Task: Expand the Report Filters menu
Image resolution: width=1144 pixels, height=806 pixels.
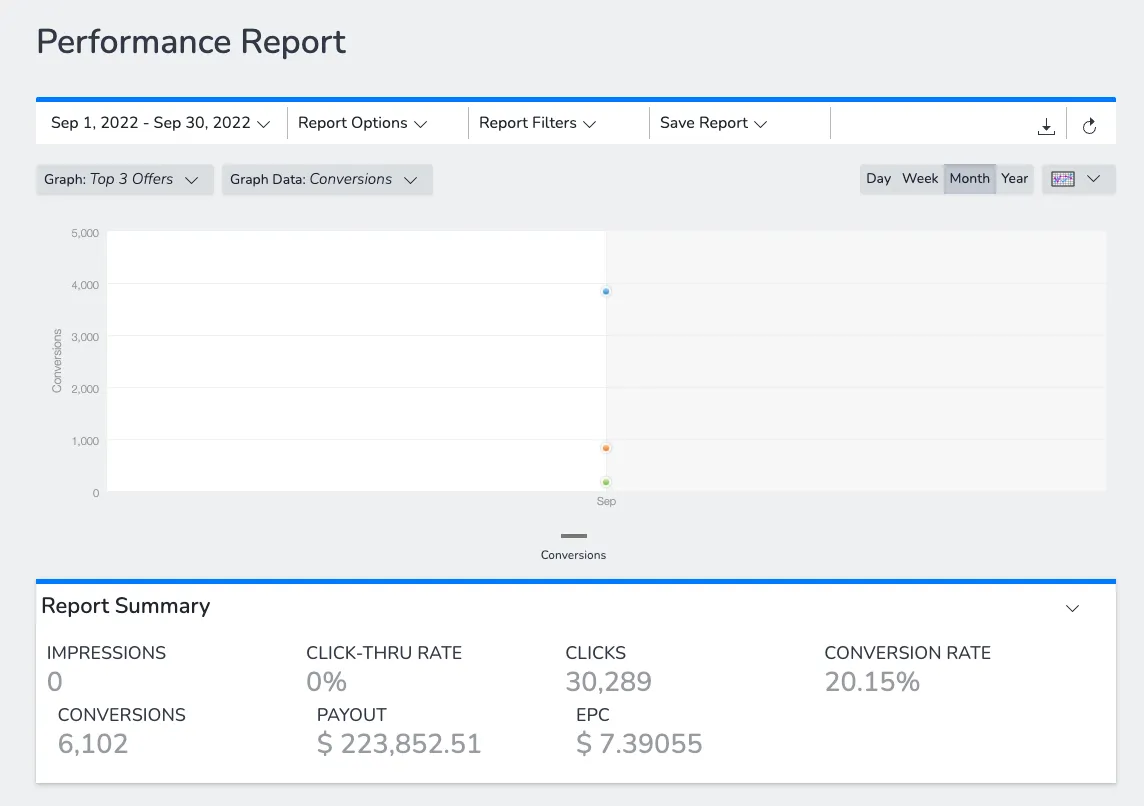Action: click(538, 123)
